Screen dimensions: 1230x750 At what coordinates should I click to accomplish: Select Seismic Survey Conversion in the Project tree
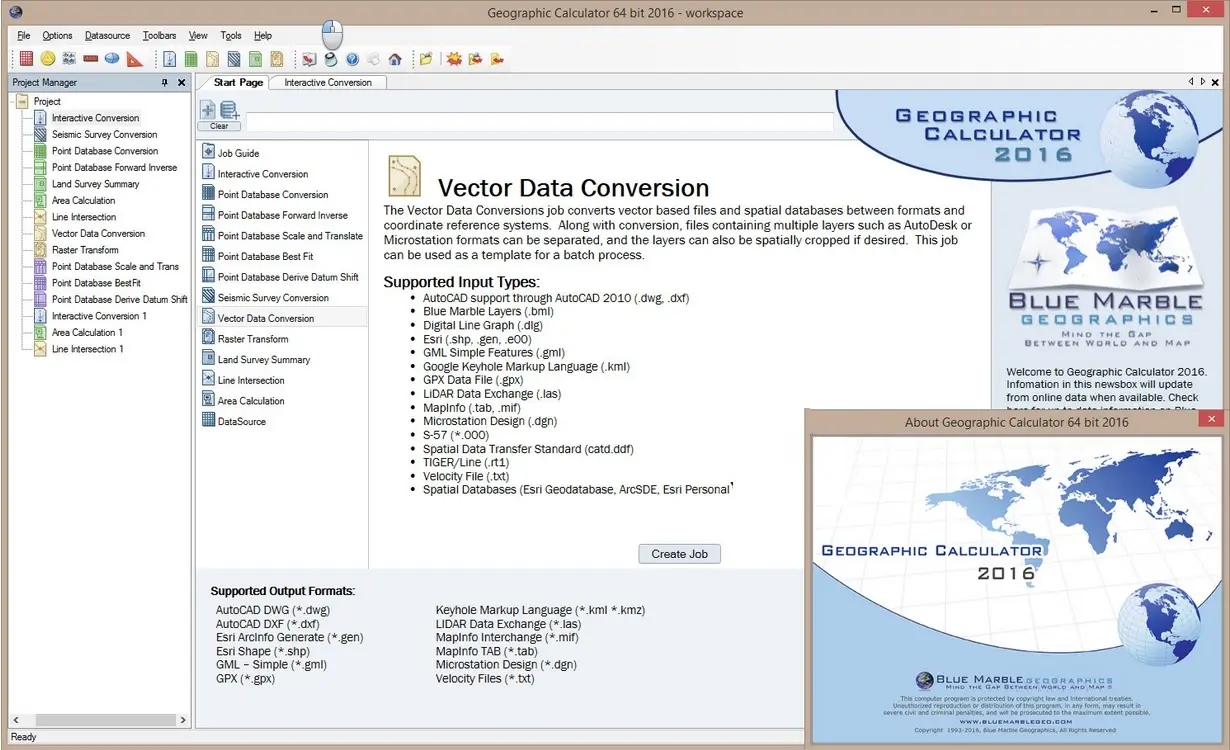[104, 134]
